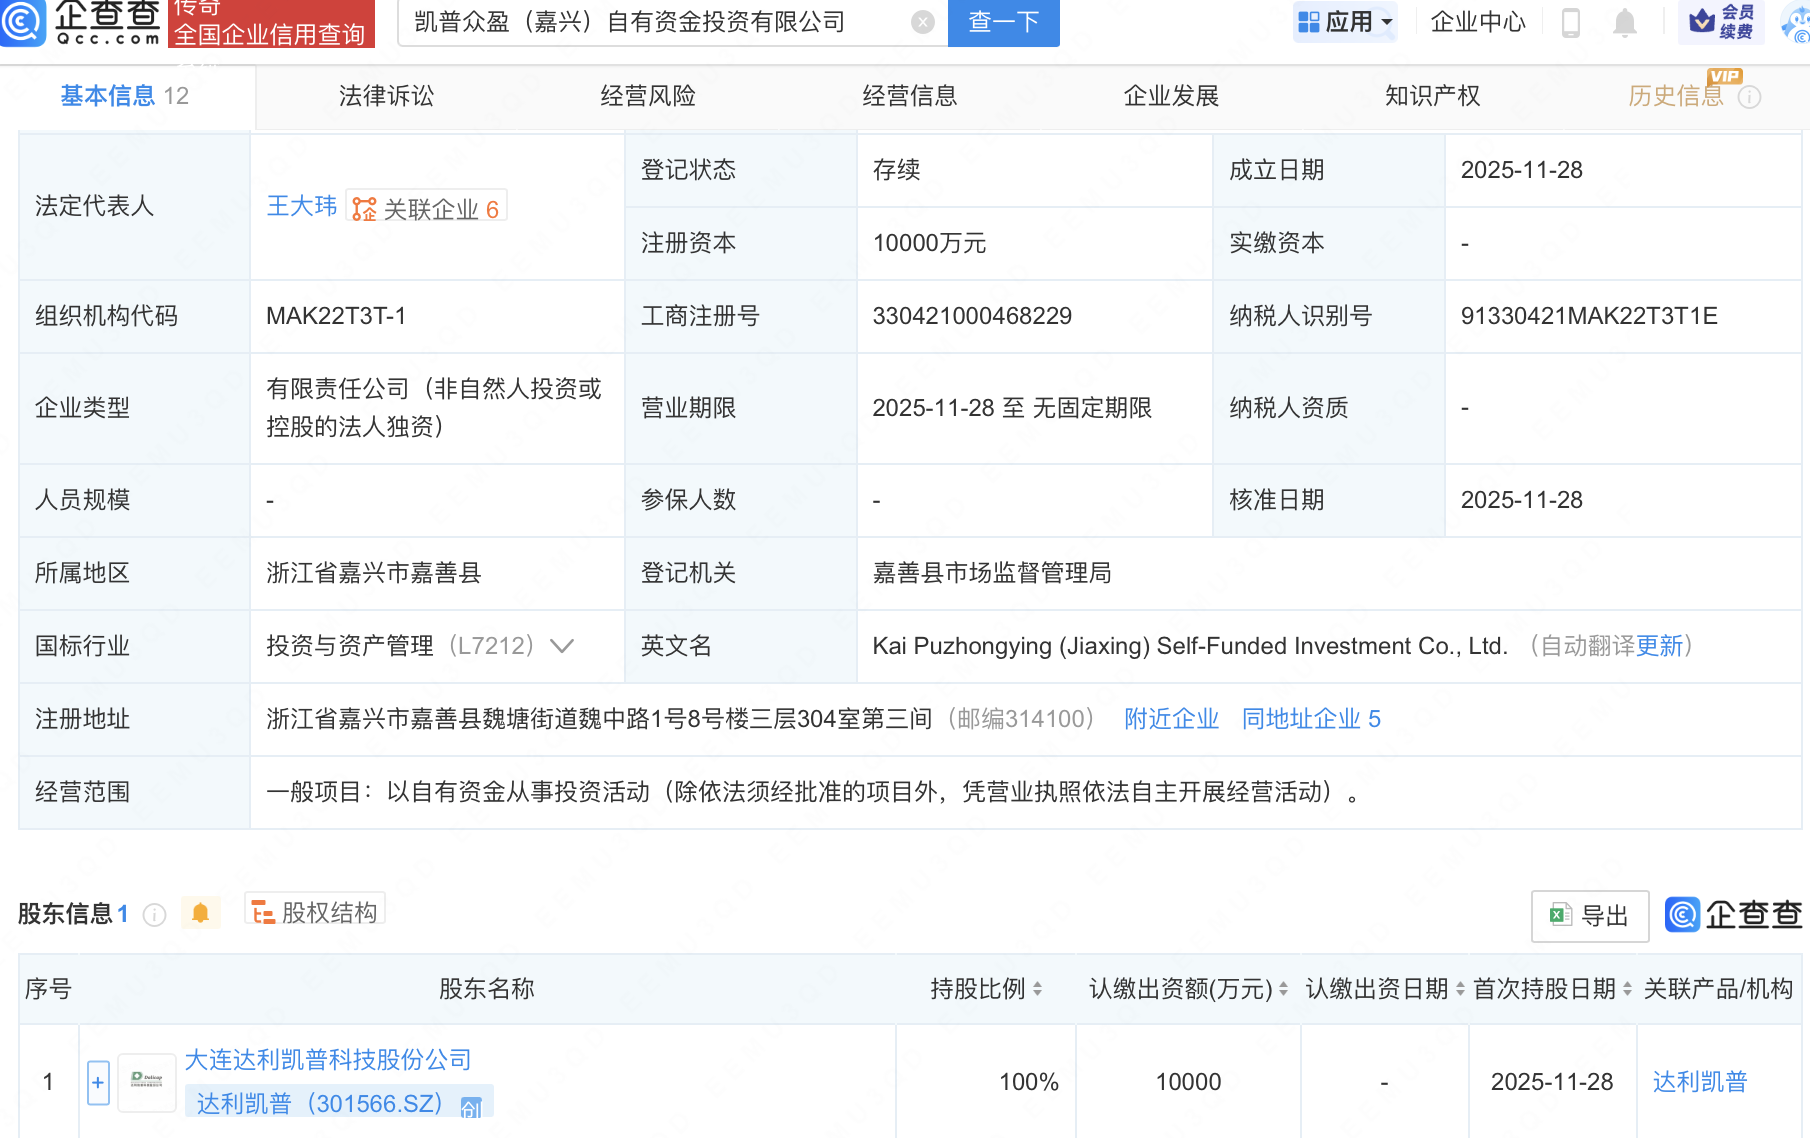
Task: Open 股权结构 equity structure view
Action: [314, 911]
